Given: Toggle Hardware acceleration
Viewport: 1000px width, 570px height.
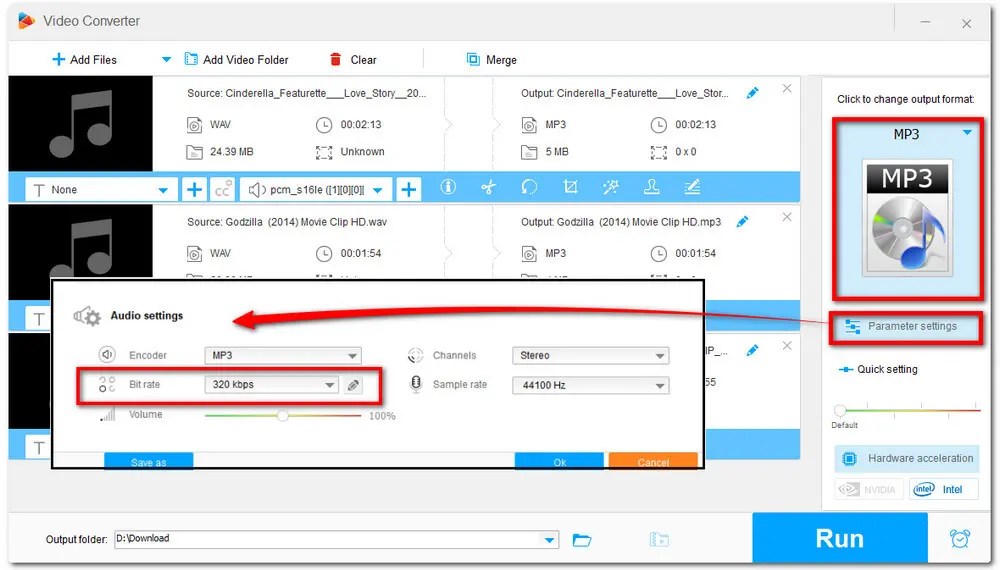Looking at the screenshot, I should click(x=908, y=458).
